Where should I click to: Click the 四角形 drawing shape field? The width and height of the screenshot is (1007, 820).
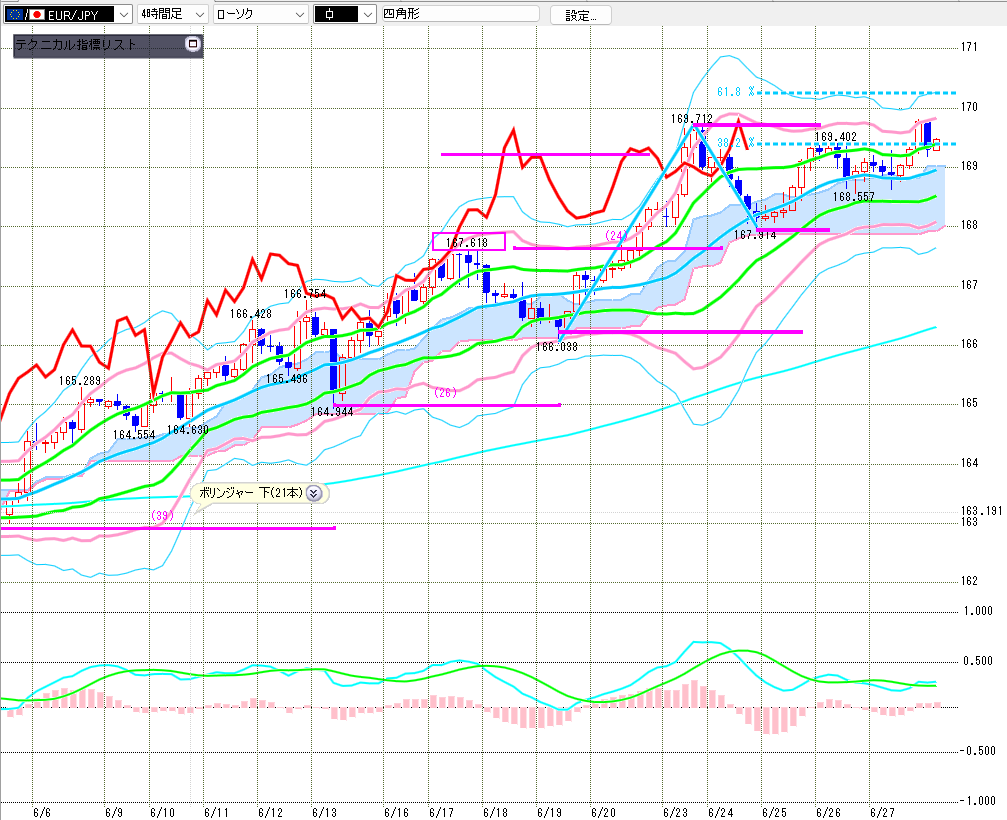click(x=460, y=13)
